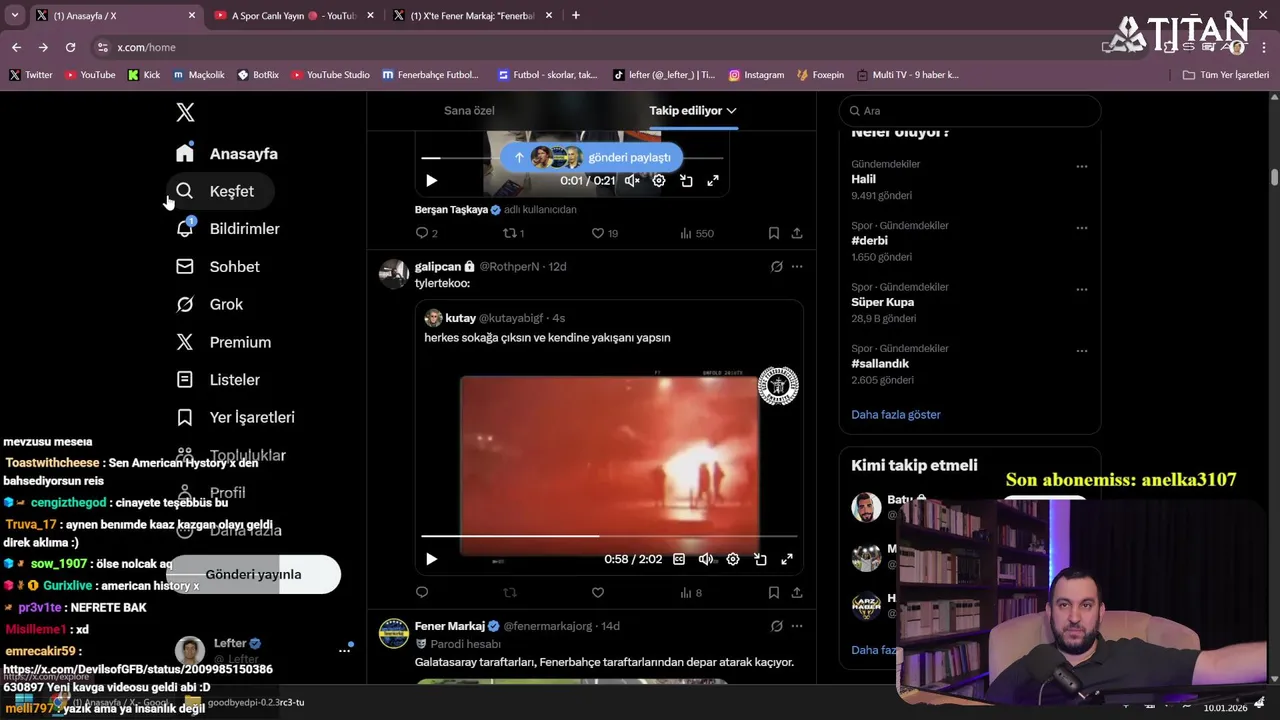This screenshot has height=720, width=1280.
Task: Open Listeler lists page
Action: 218,380
